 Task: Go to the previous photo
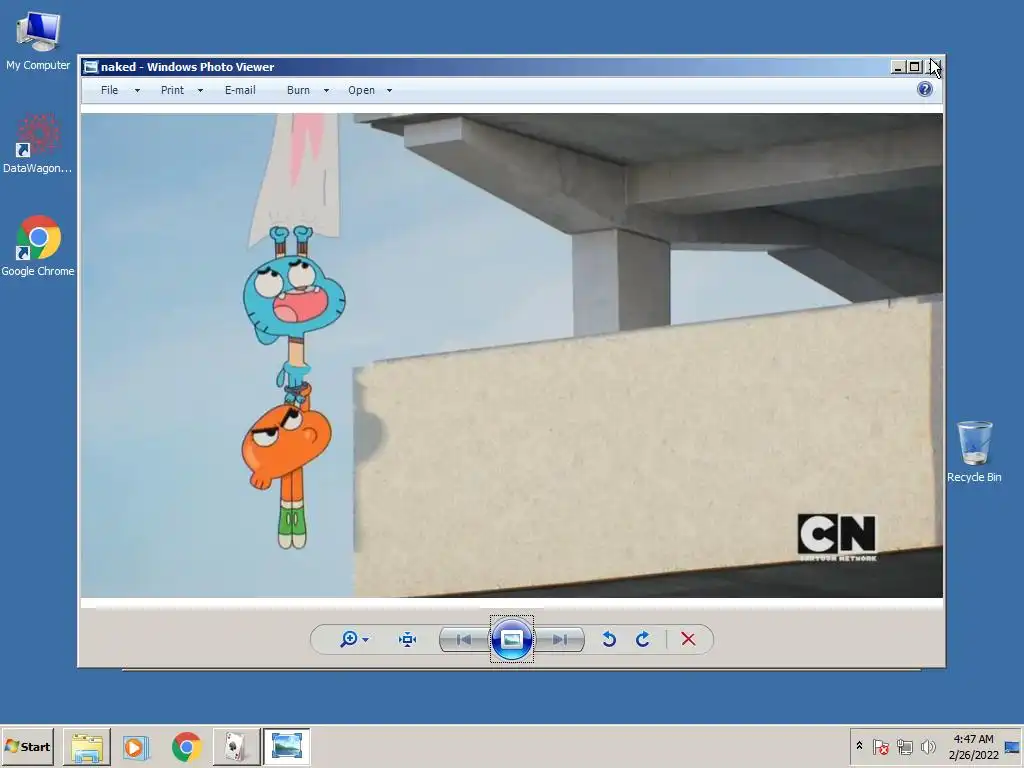click(x=464, y=639)
